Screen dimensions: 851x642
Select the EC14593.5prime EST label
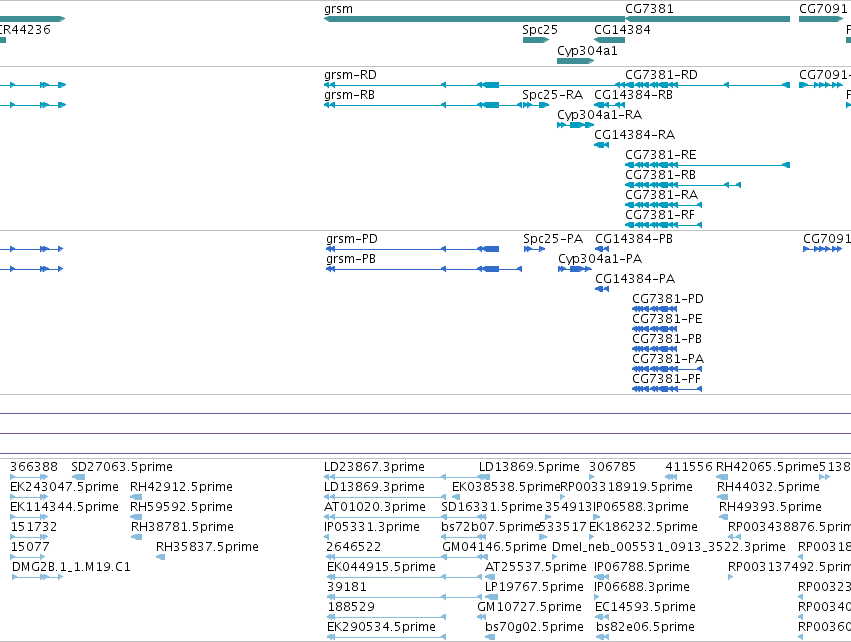click(645, 607)
